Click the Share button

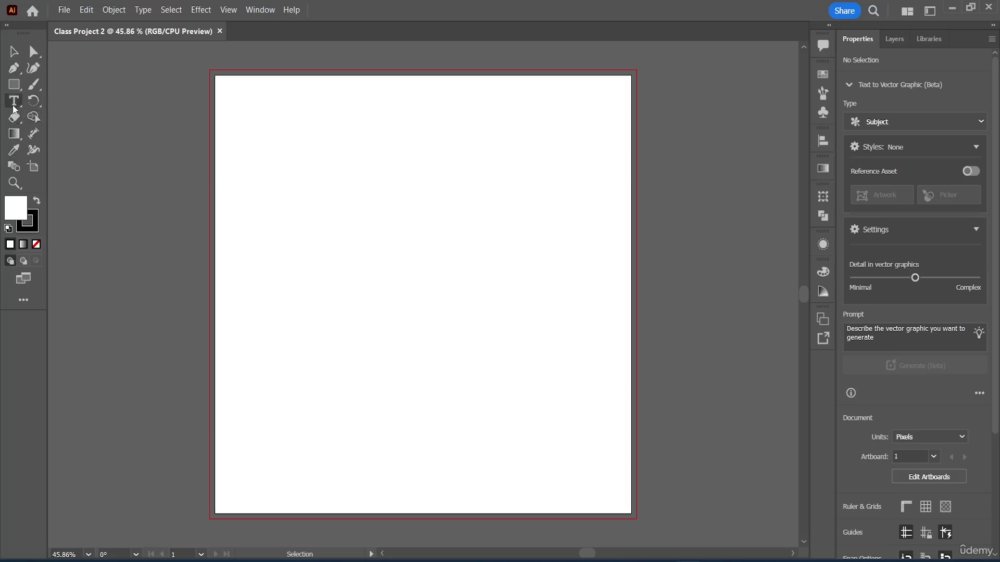(844, 11)
